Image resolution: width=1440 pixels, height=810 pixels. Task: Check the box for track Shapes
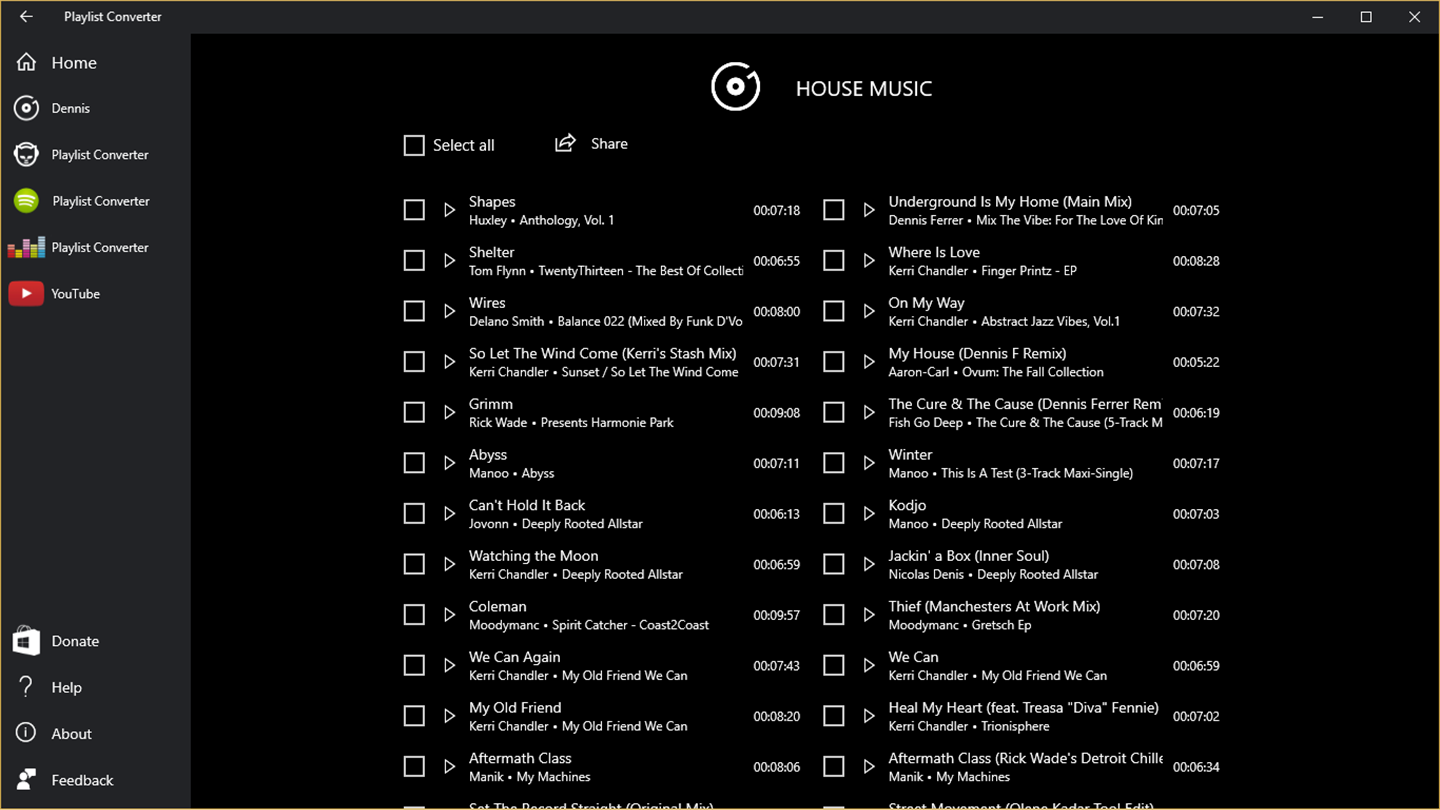pyautogui.click(x=414, y=210)
